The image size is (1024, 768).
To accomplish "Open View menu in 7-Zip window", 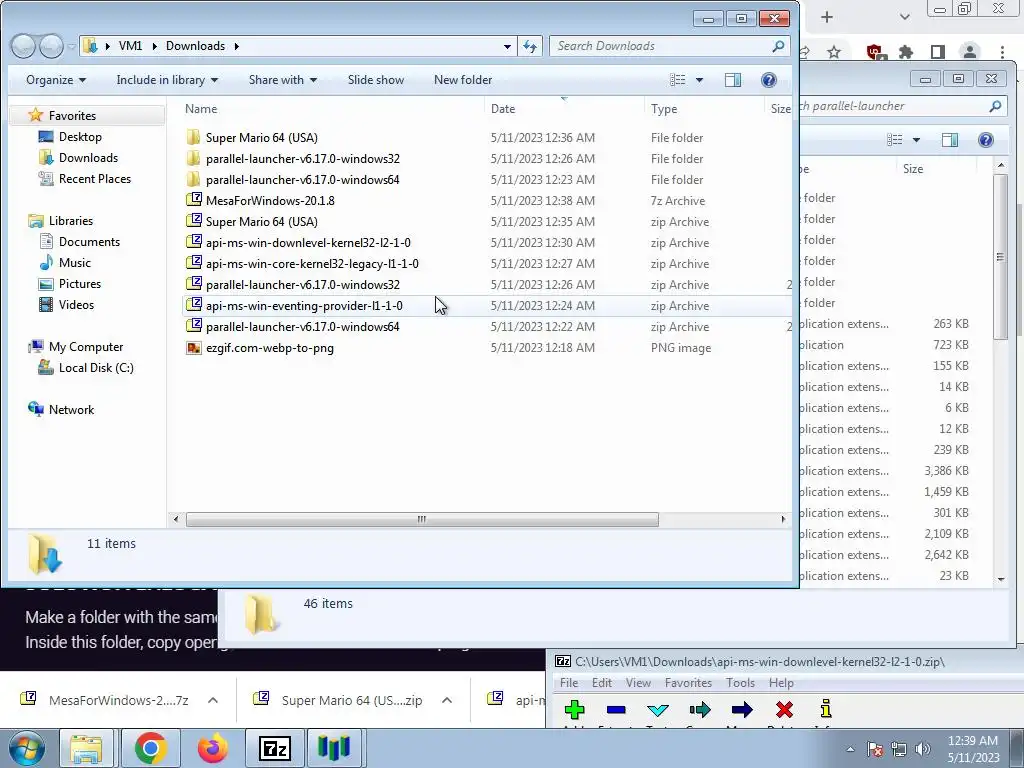I will coord(638,682).
